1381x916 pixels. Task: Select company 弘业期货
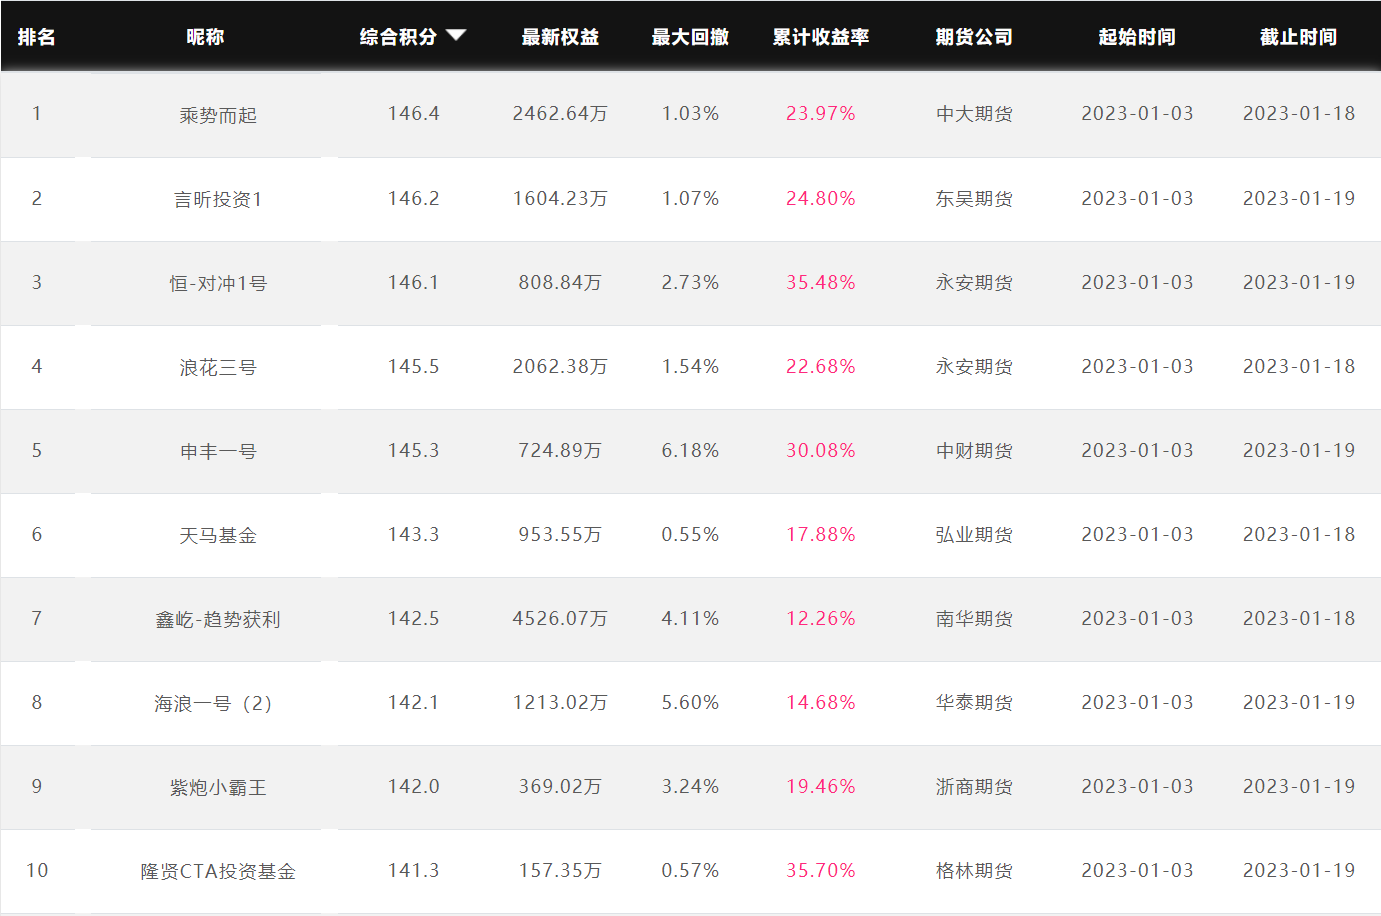point(974,534)
